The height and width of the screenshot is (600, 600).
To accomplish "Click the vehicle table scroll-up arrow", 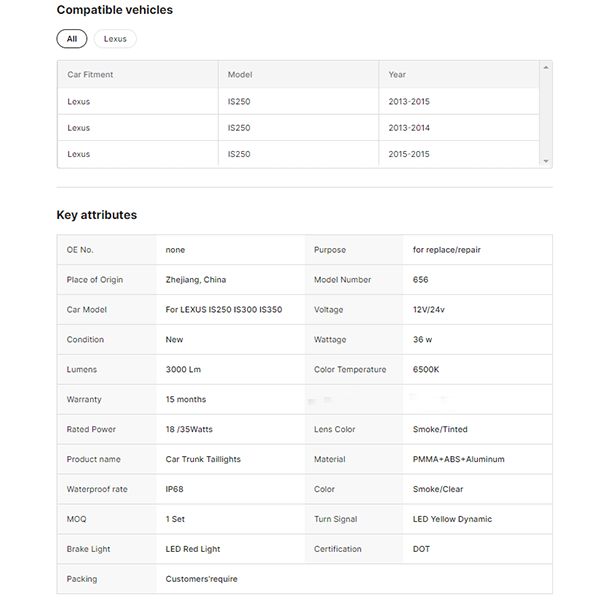I will point(545,68).
